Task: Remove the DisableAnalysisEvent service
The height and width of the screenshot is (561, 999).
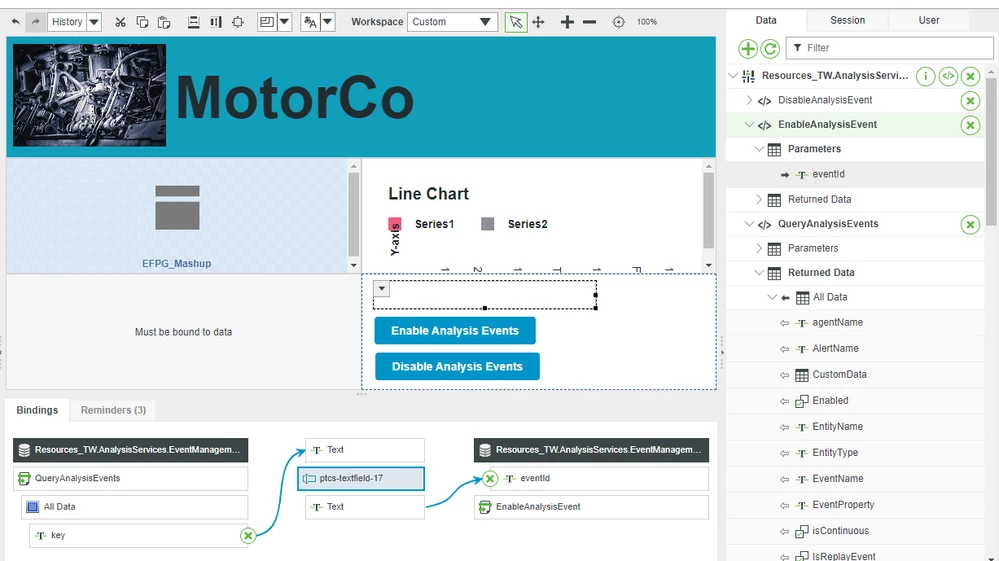Action: point(970,101)
